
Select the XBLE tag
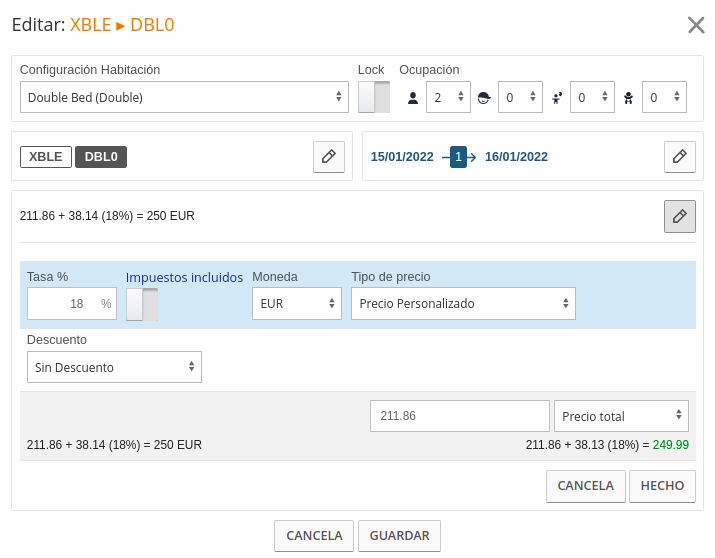point(46,157)
